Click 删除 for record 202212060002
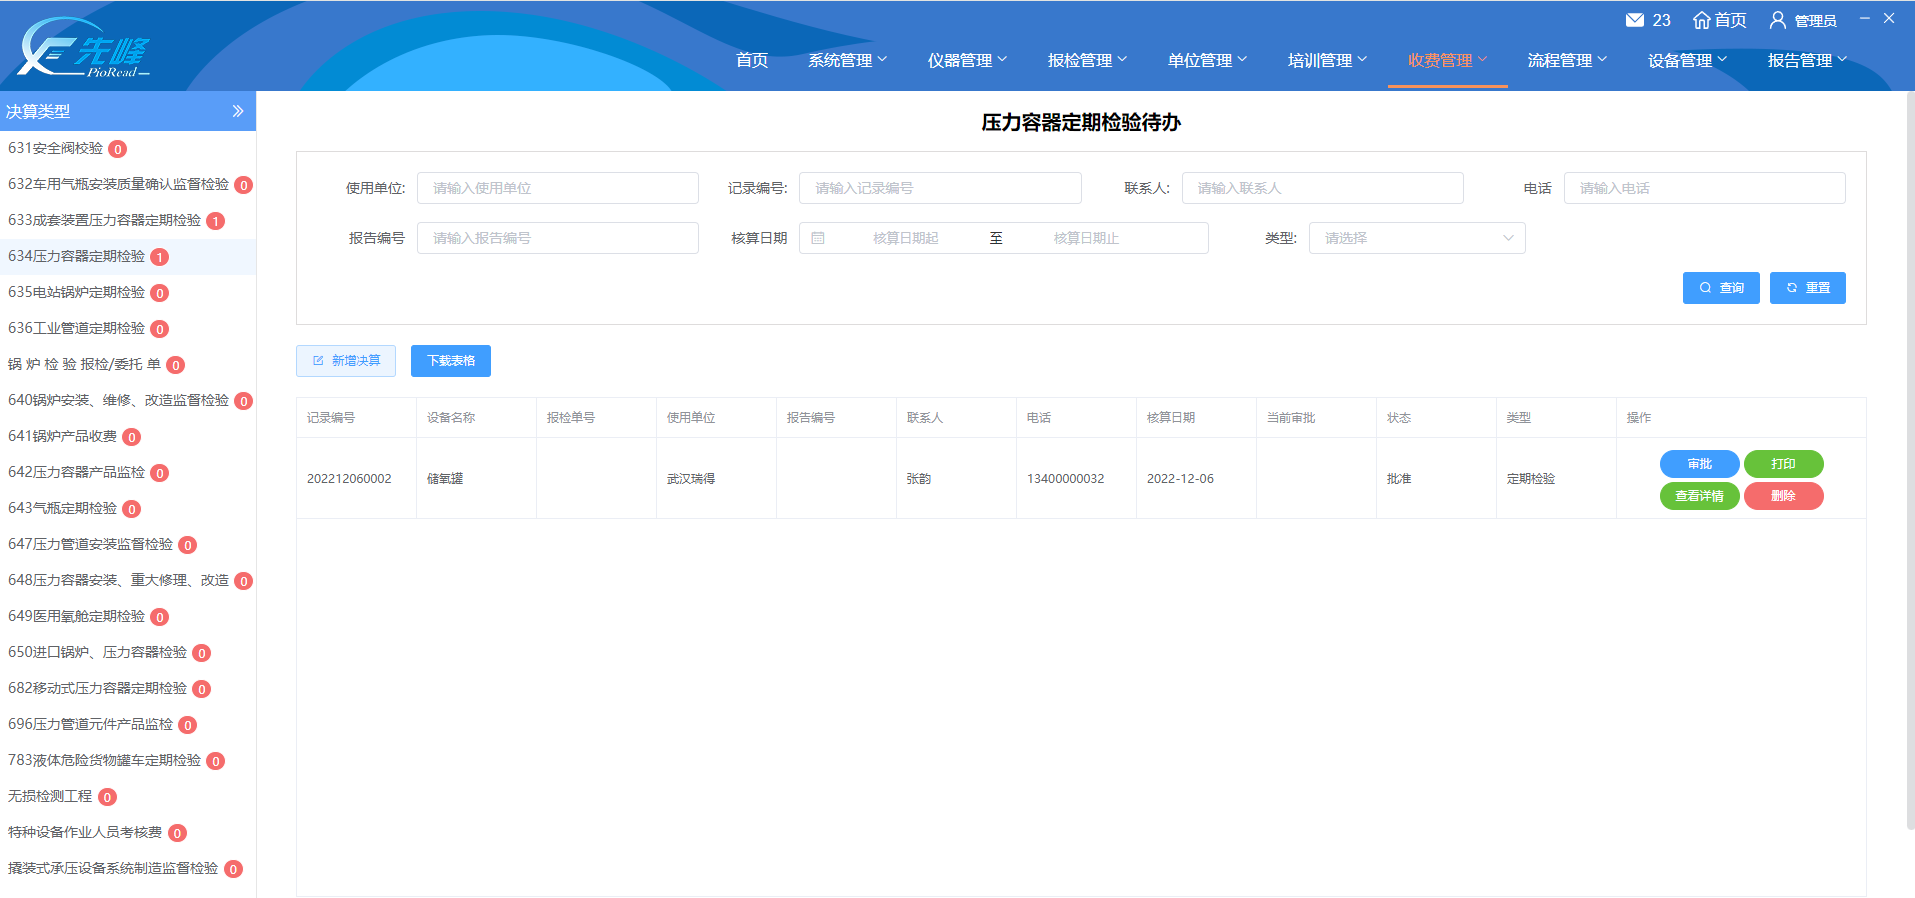The width and height of the screenshot is (1915, 898). click(x=1784, y=496)
